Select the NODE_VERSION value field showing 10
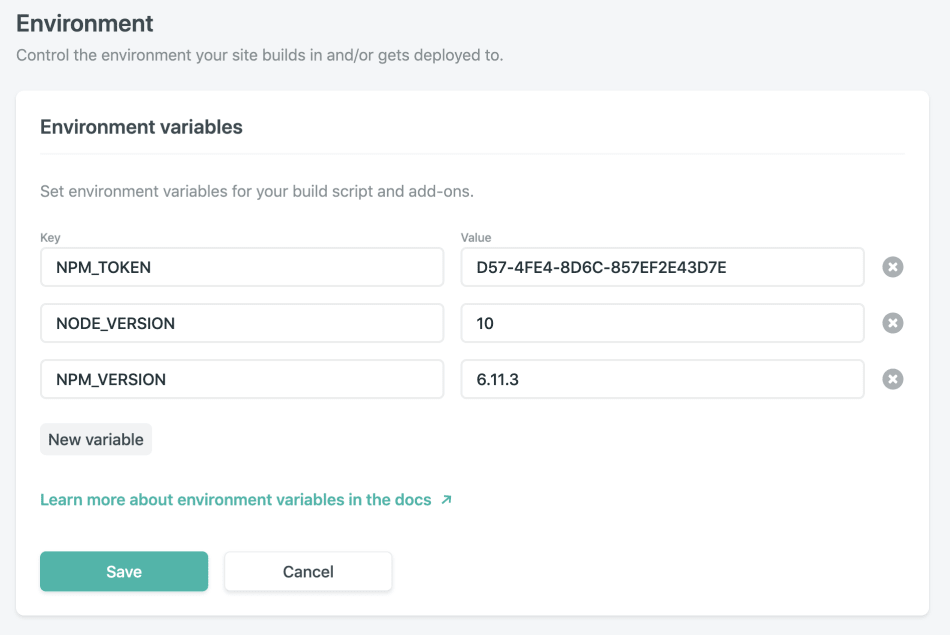This screenshot has width=950, height=635. (x=662, y=323)
